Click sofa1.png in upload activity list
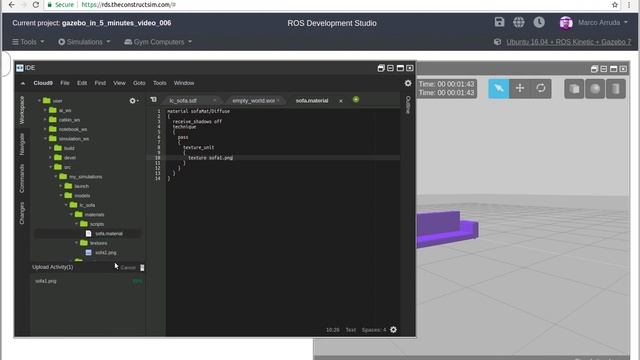 [x=46, y=281]
